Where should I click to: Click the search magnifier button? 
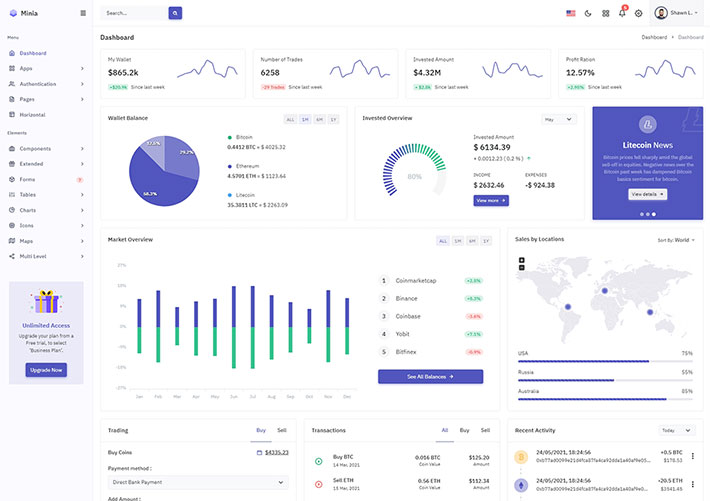175,13
